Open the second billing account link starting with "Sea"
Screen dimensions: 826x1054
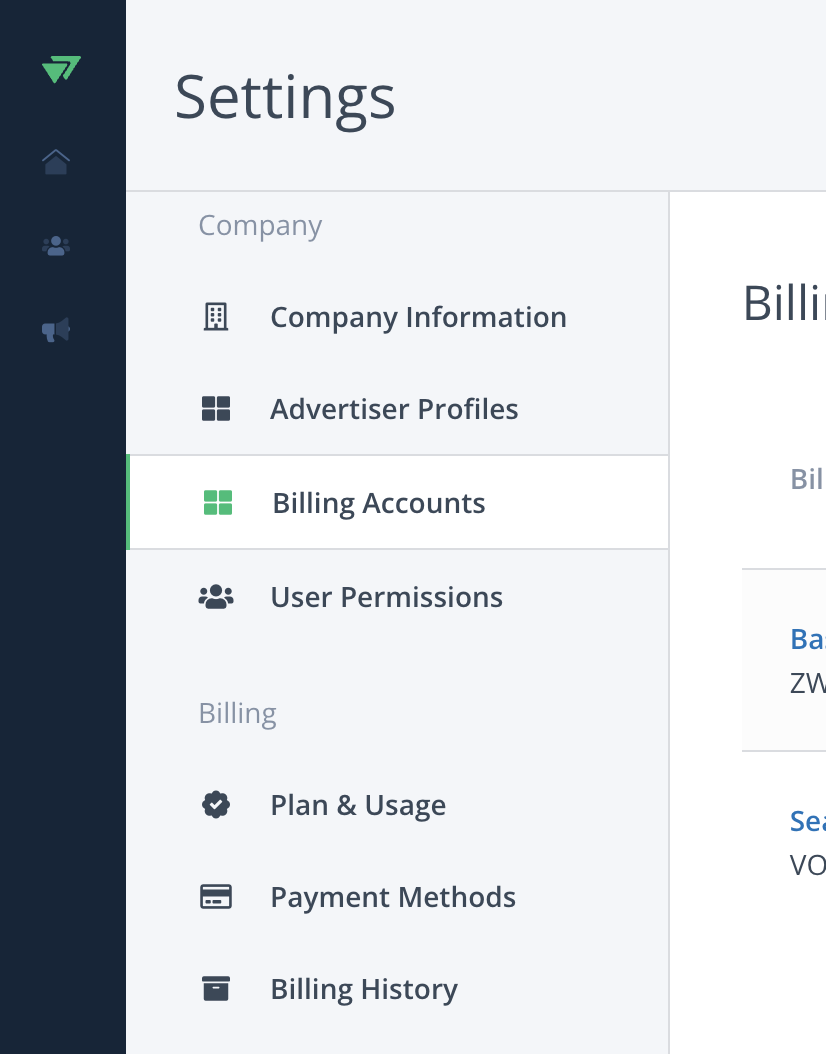point(807,821)
